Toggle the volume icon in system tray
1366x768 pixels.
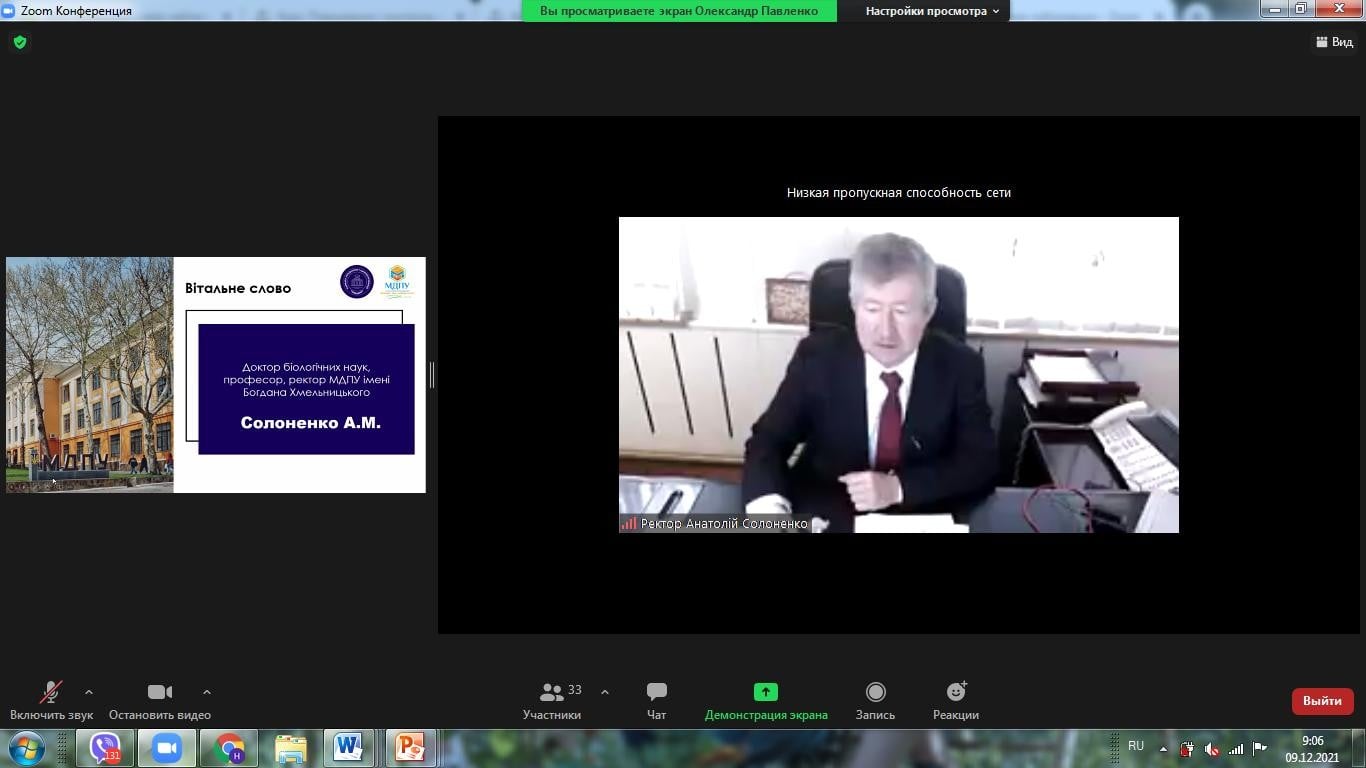click(x=1211, y=749)
